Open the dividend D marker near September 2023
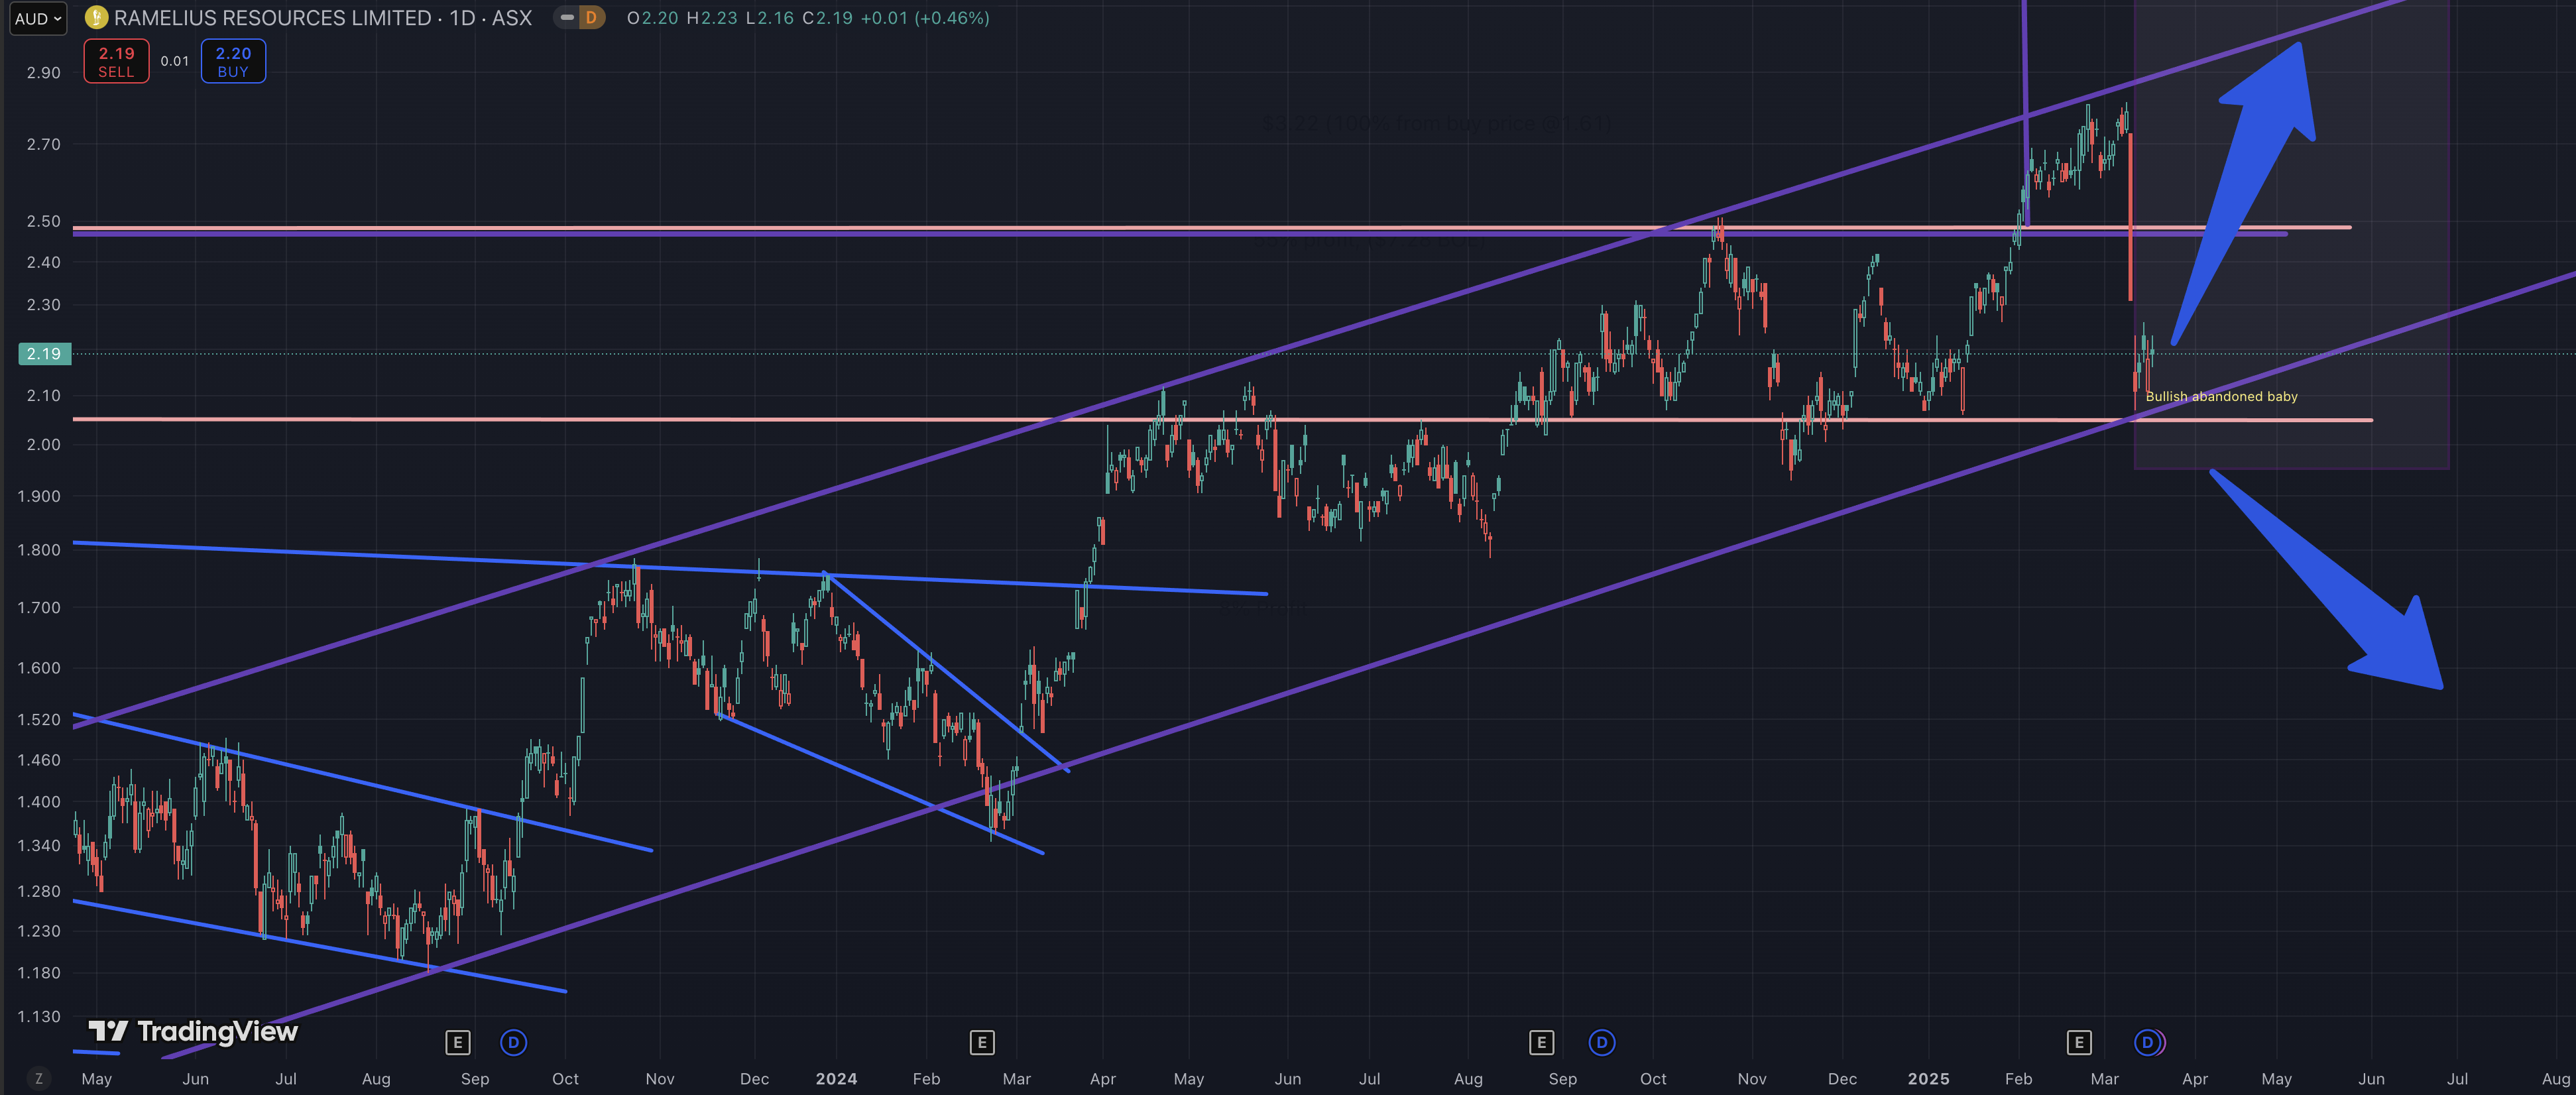This screenshot has width=2576, height=1095. click(x=513, y=1043)
